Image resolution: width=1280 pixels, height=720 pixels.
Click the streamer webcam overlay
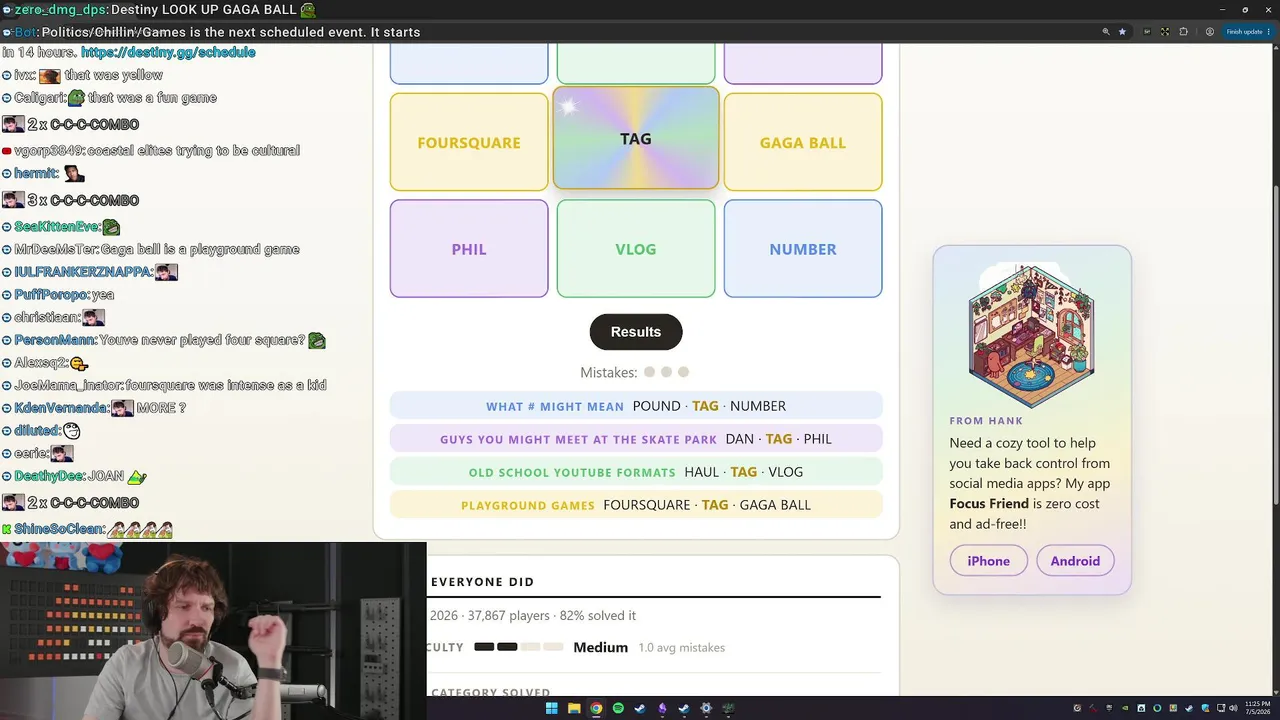(x=213, y=631)
